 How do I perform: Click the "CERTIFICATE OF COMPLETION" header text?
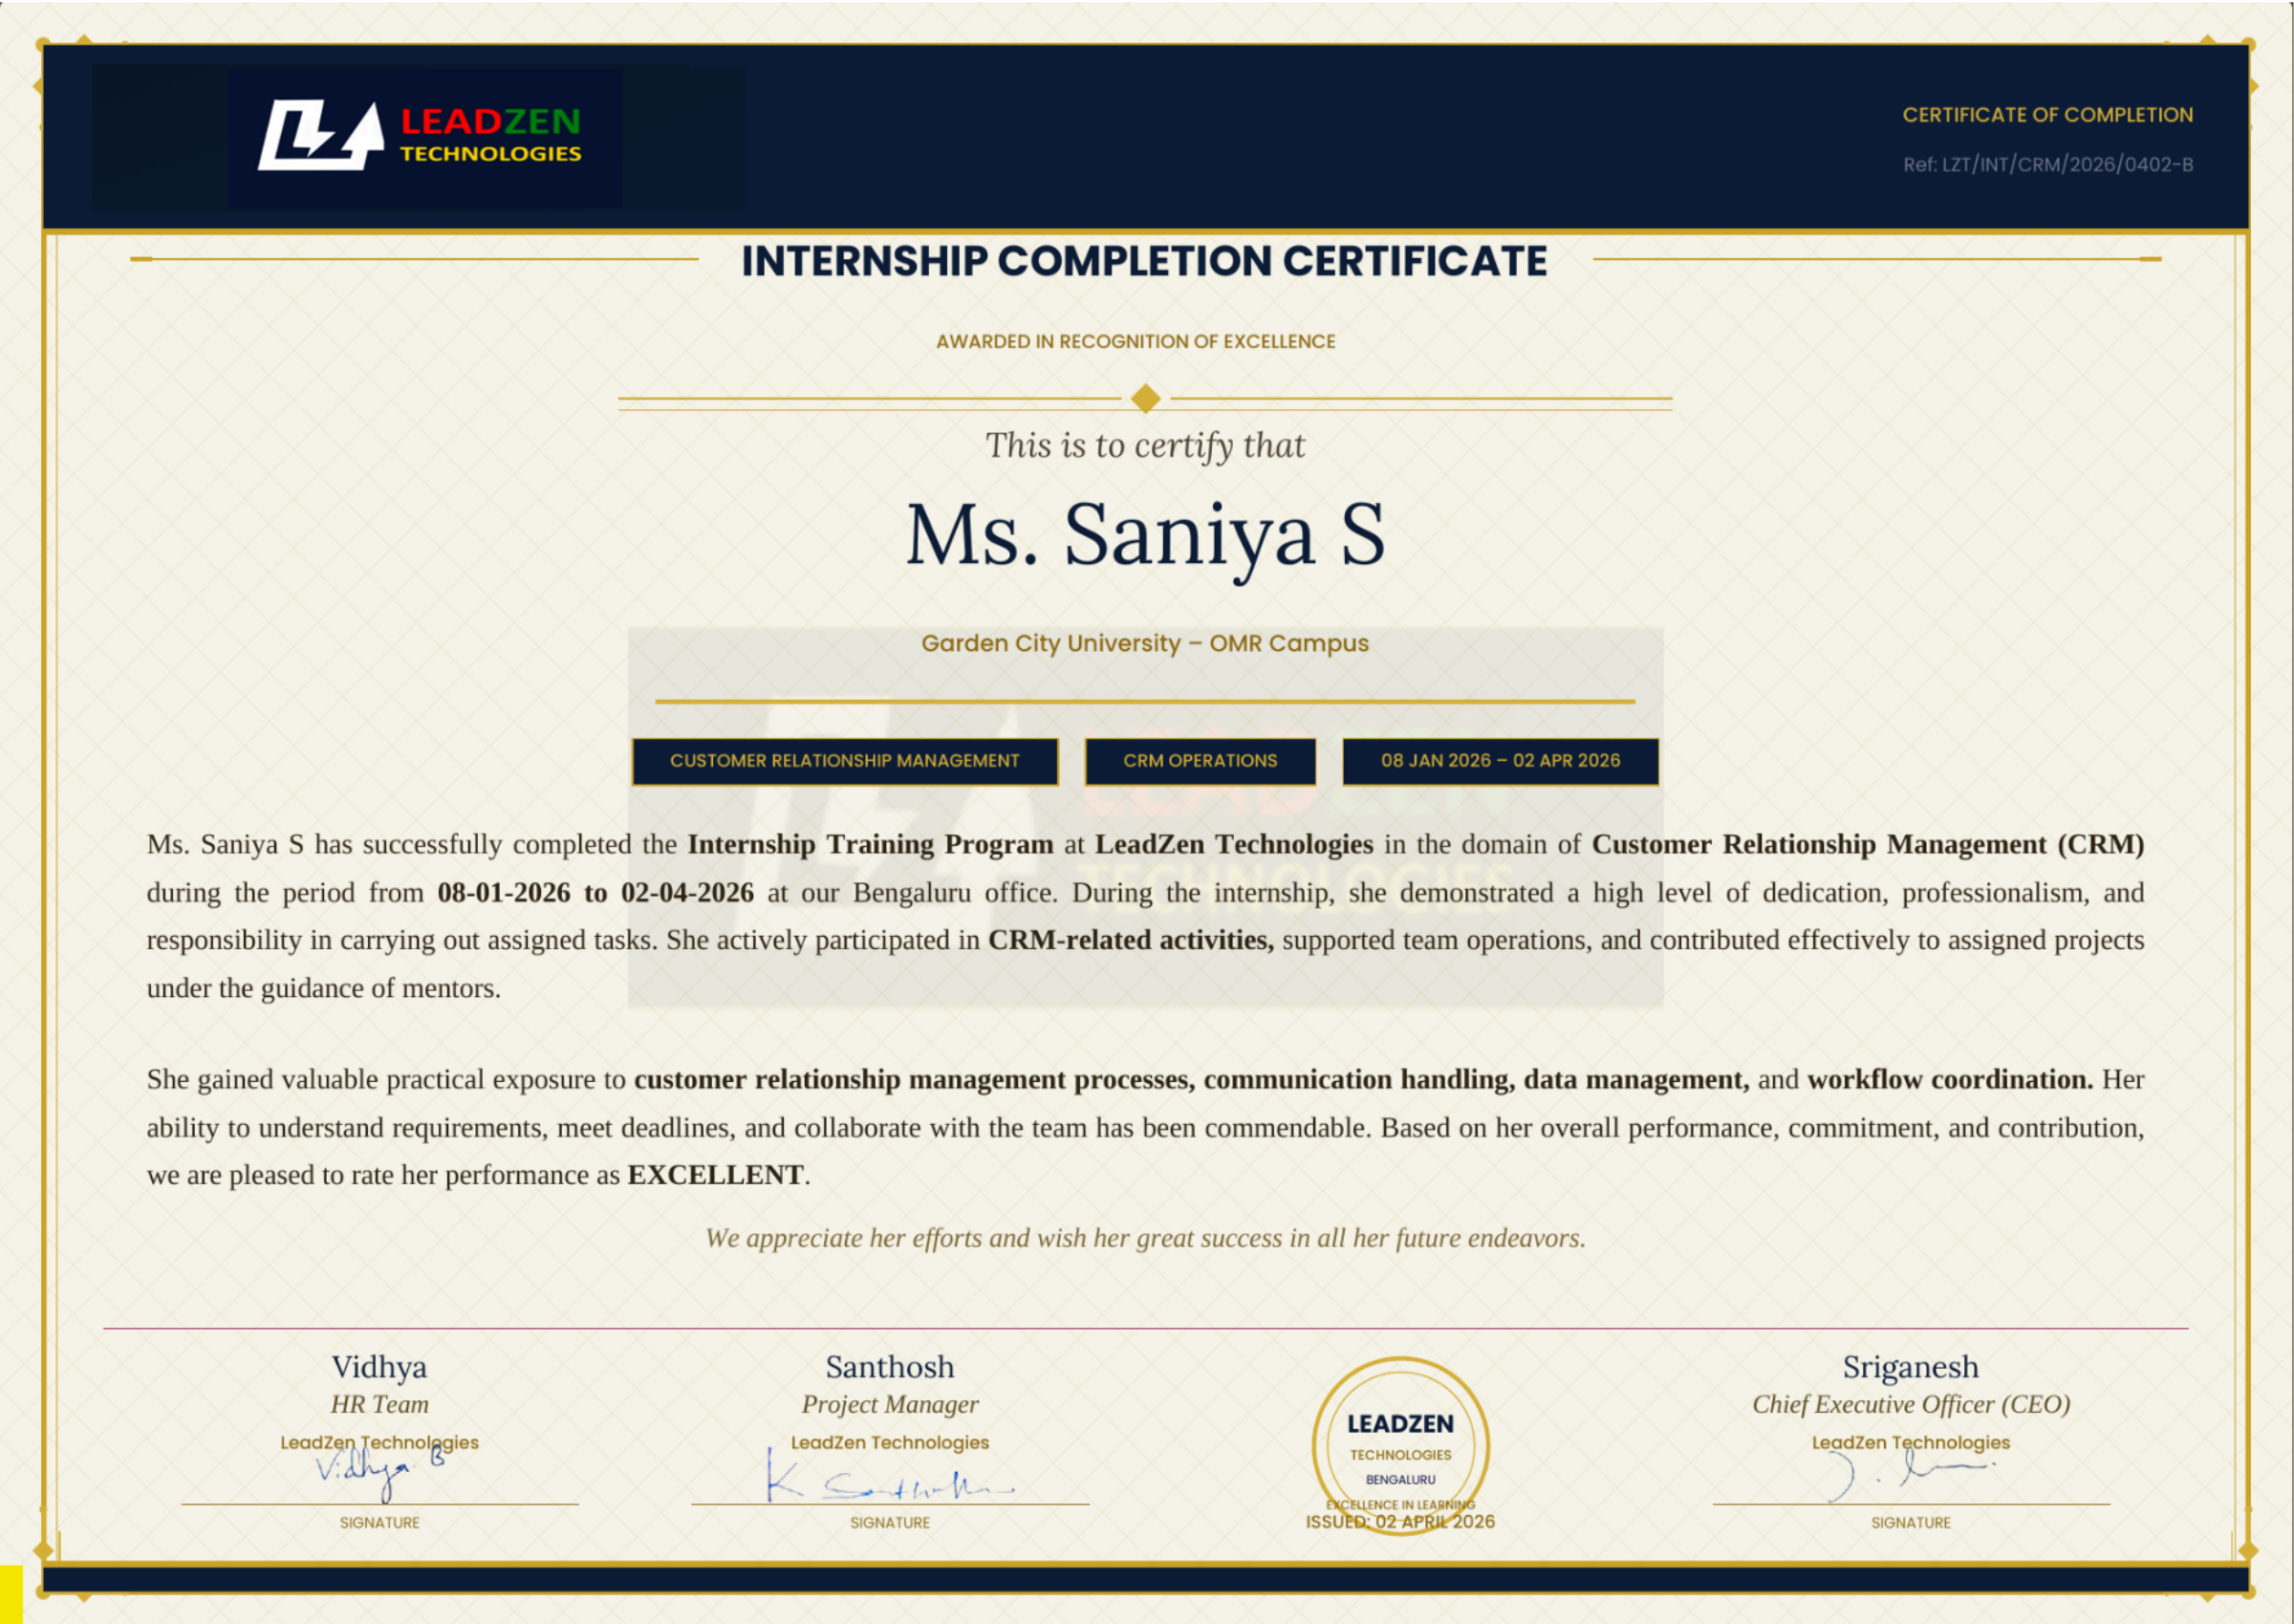pyautogui.click(x=2047, y=115)
